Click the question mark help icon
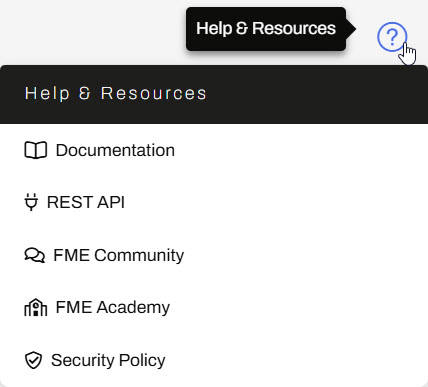The width and height of the screenshot is (428, 387). point(392,37)
